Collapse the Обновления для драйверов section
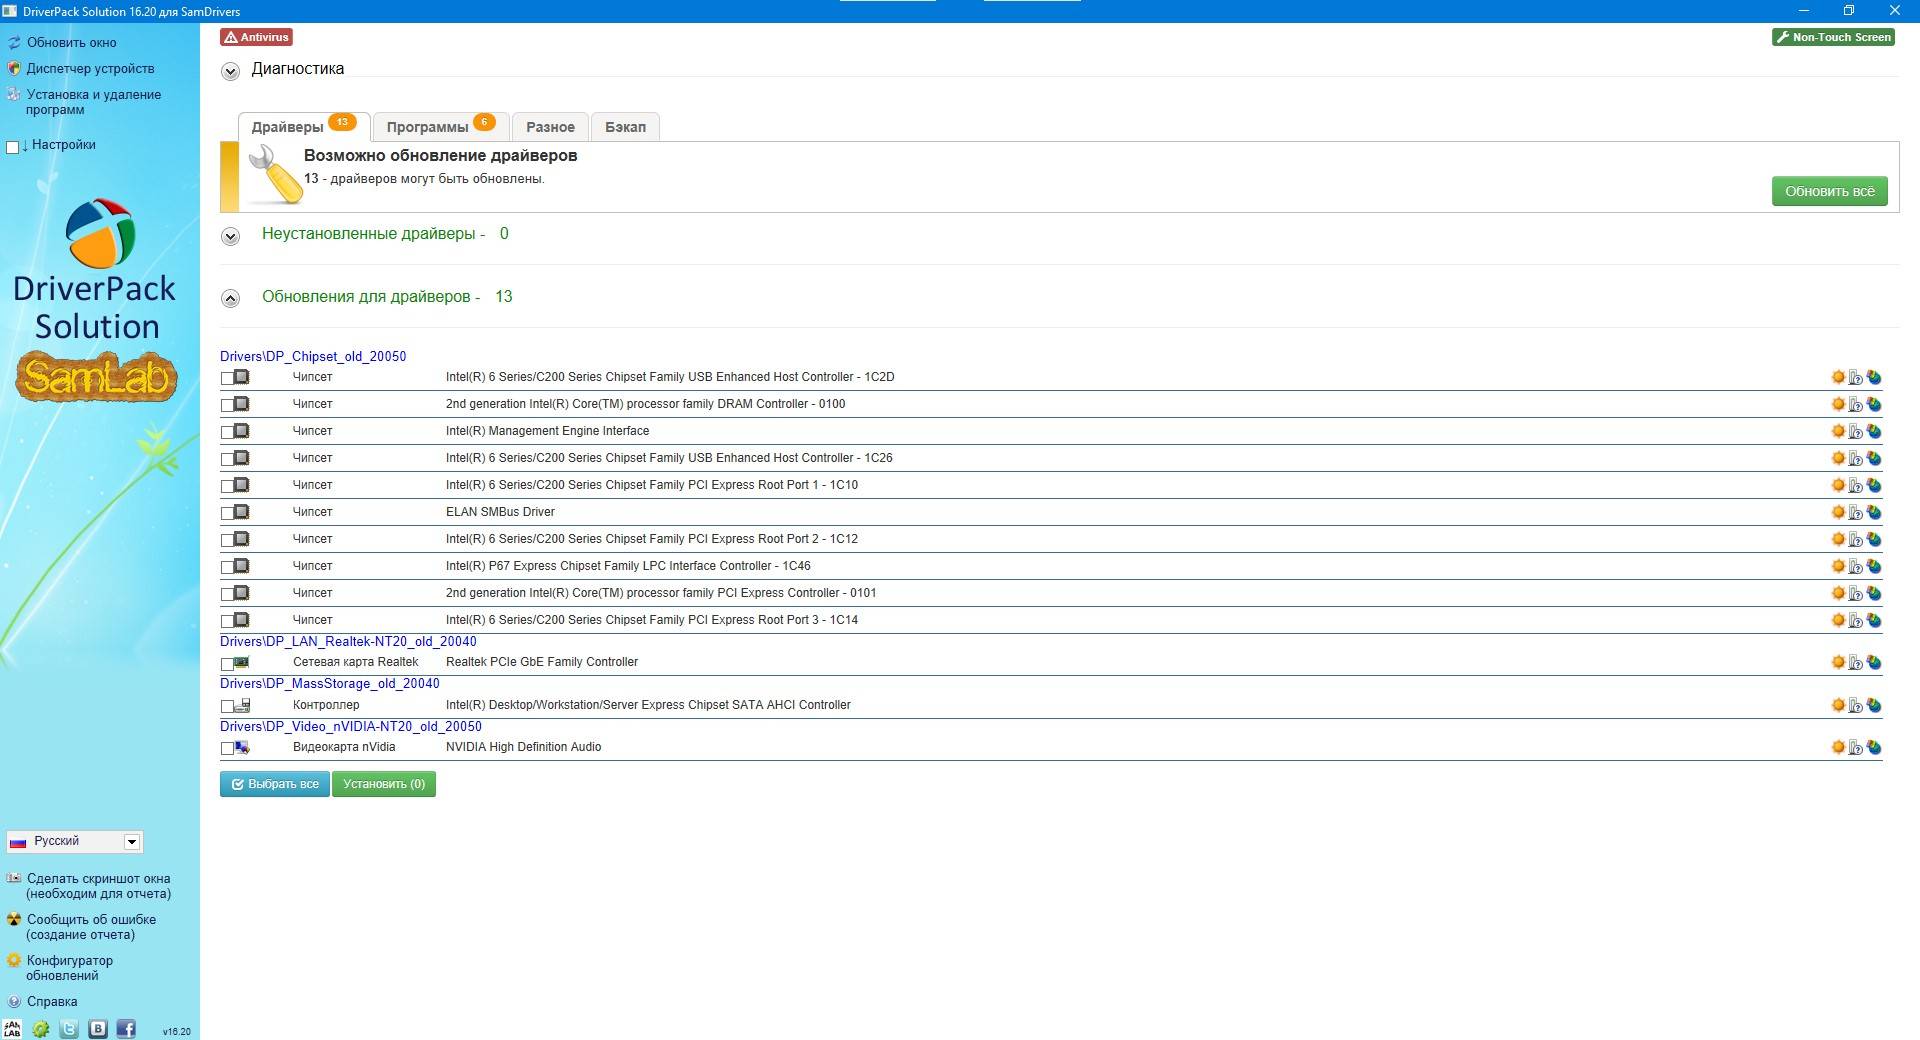The width and height of the screenshot is (1920, 1040). click(231, 298)
